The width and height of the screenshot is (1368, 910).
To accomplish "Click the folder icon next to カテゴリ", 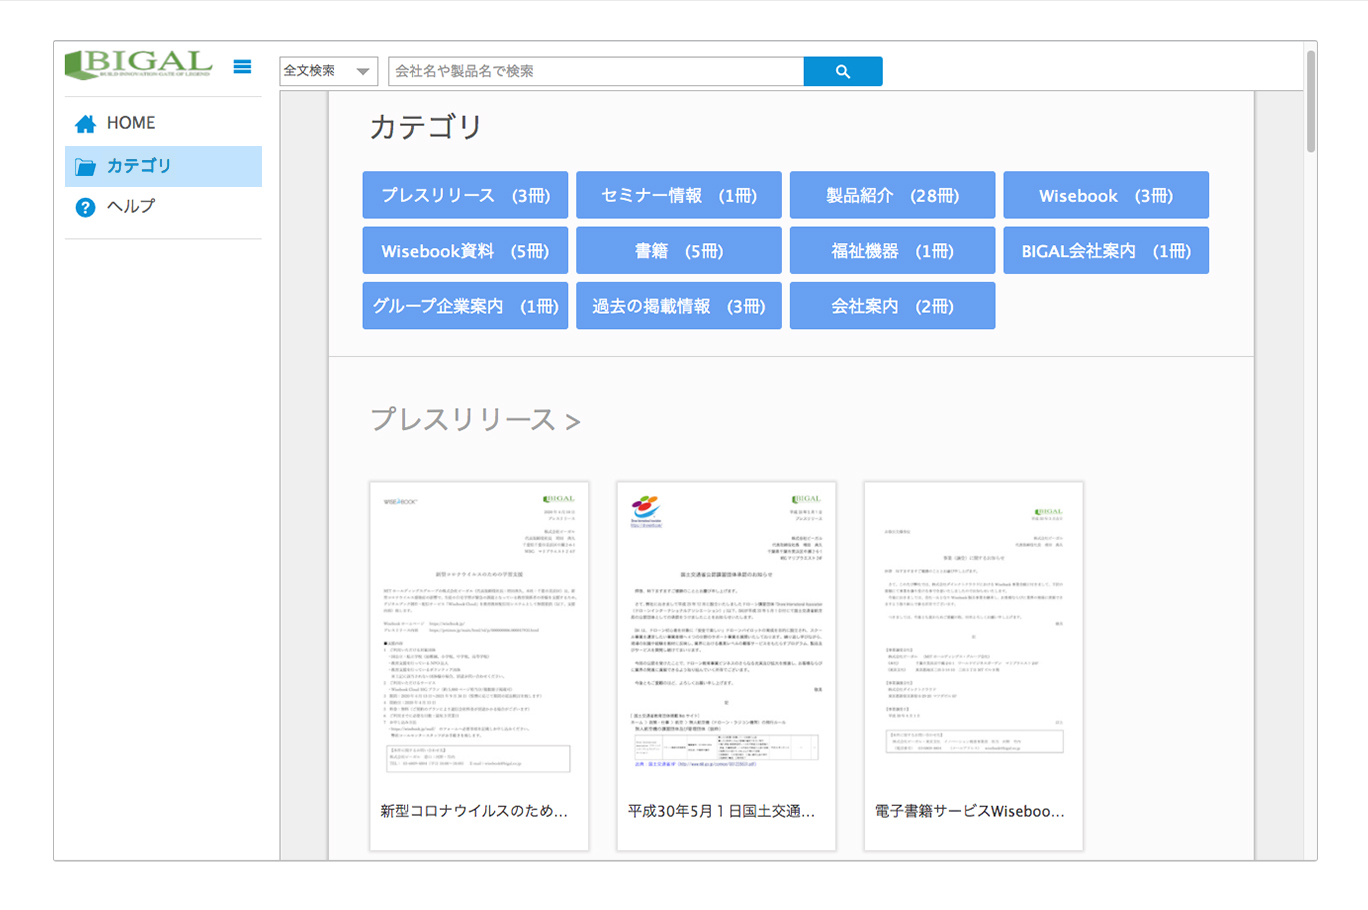I will (x=86, y=166).
